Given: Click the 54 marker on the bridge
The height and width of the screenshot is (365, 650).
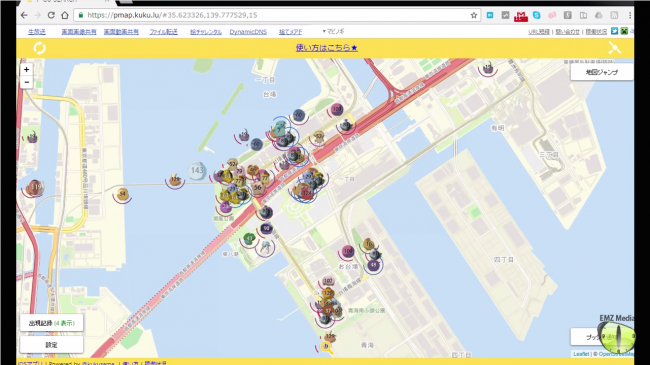Looking at the screenshot, I should [122, 194].
